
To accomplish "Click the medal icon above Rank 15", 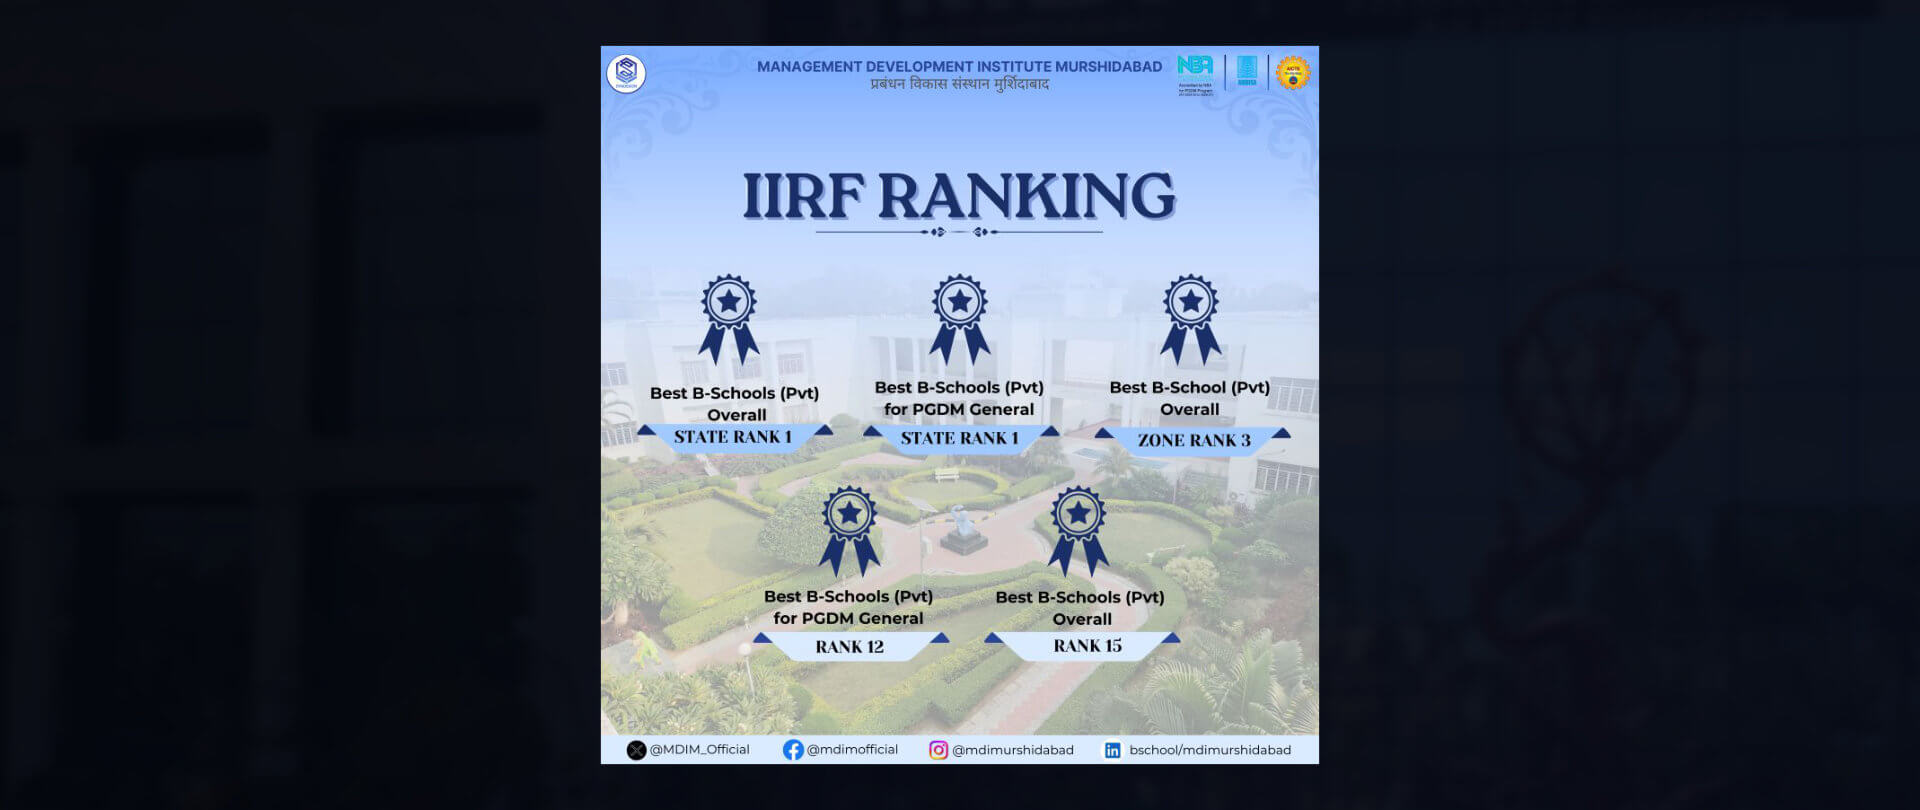I will click(x=1078, y=530).
